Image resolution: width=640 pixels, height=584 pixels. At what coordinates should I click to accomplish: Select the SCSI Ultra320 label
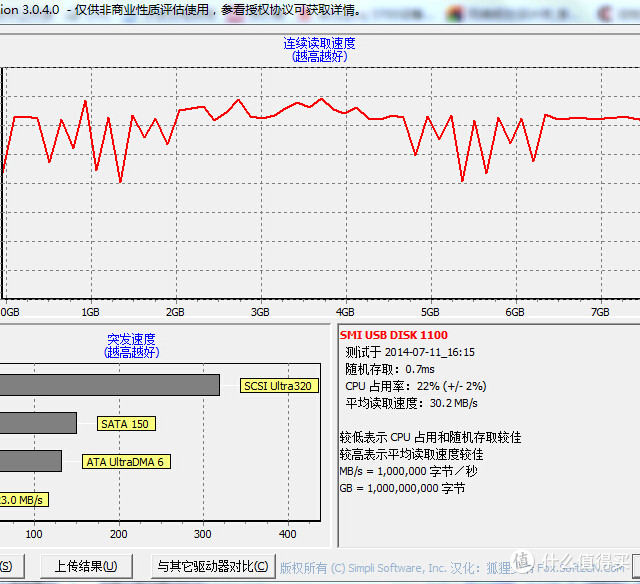coord(279,386)
